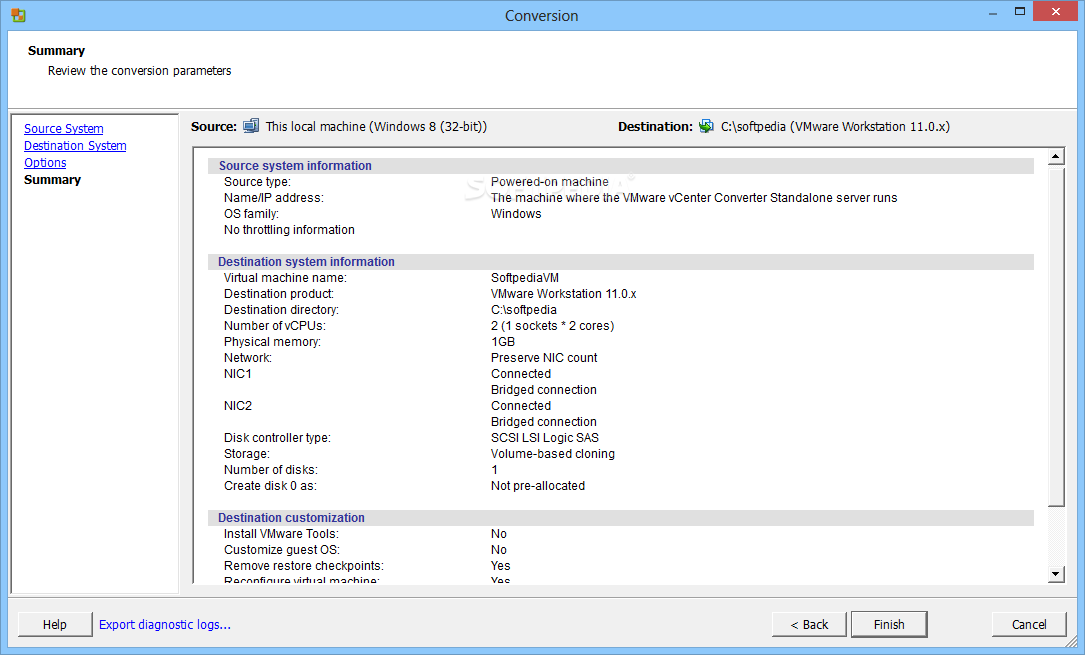Screen dimensions: 1085x655
Task: Click the vertical scrollbar thumb
Action: [1056, 336]
